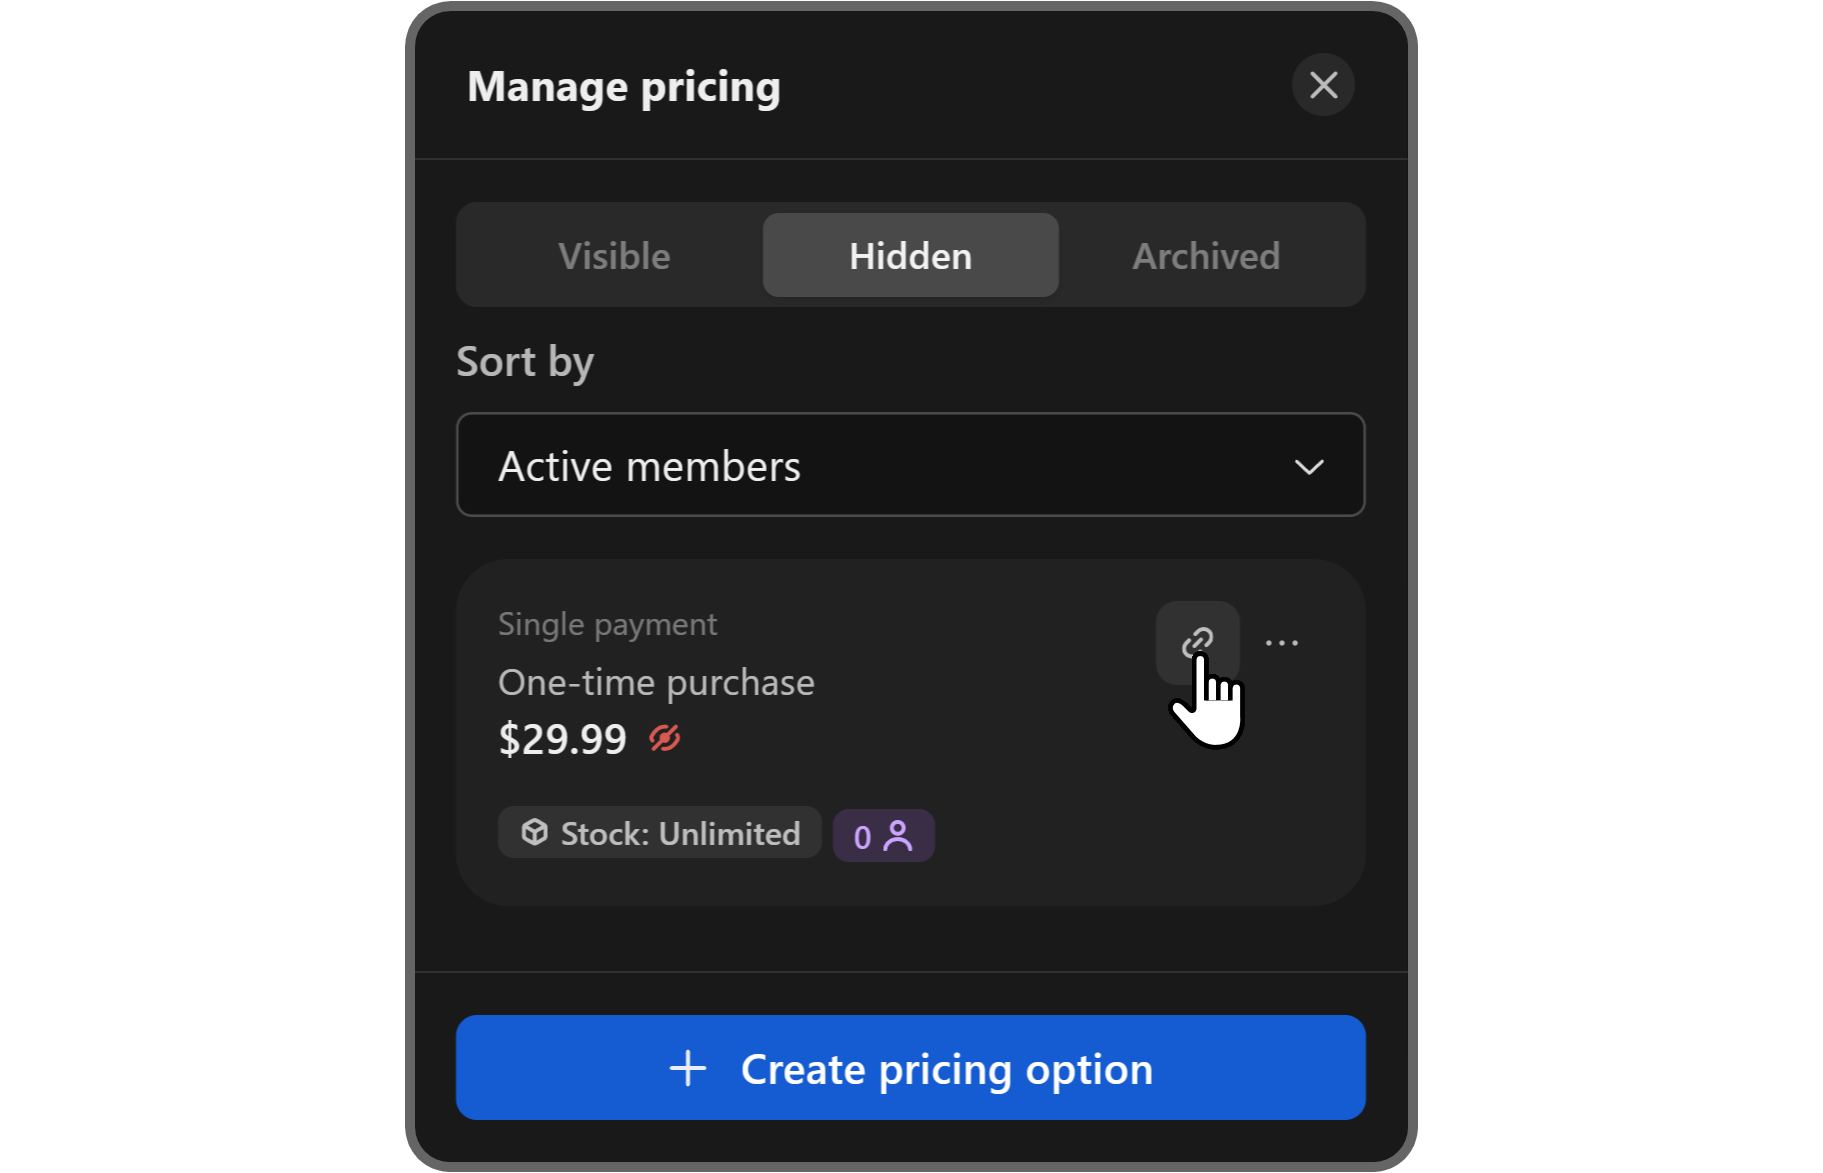Screen dimensions: 1823x1173
Task: Click the stock box cube icon
Action: pos(535,832)
